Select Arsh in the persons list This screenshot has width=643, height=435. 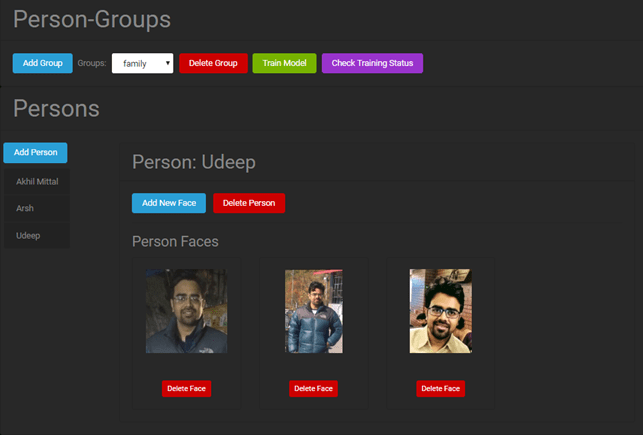[25, 208]
